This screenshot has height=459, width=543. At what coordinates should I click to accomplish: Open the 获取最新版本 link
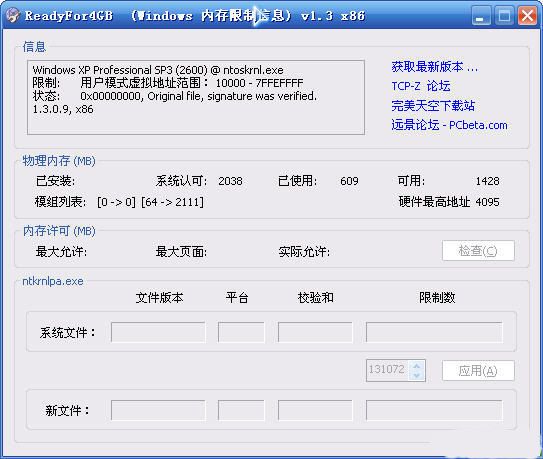click(435, 67)
